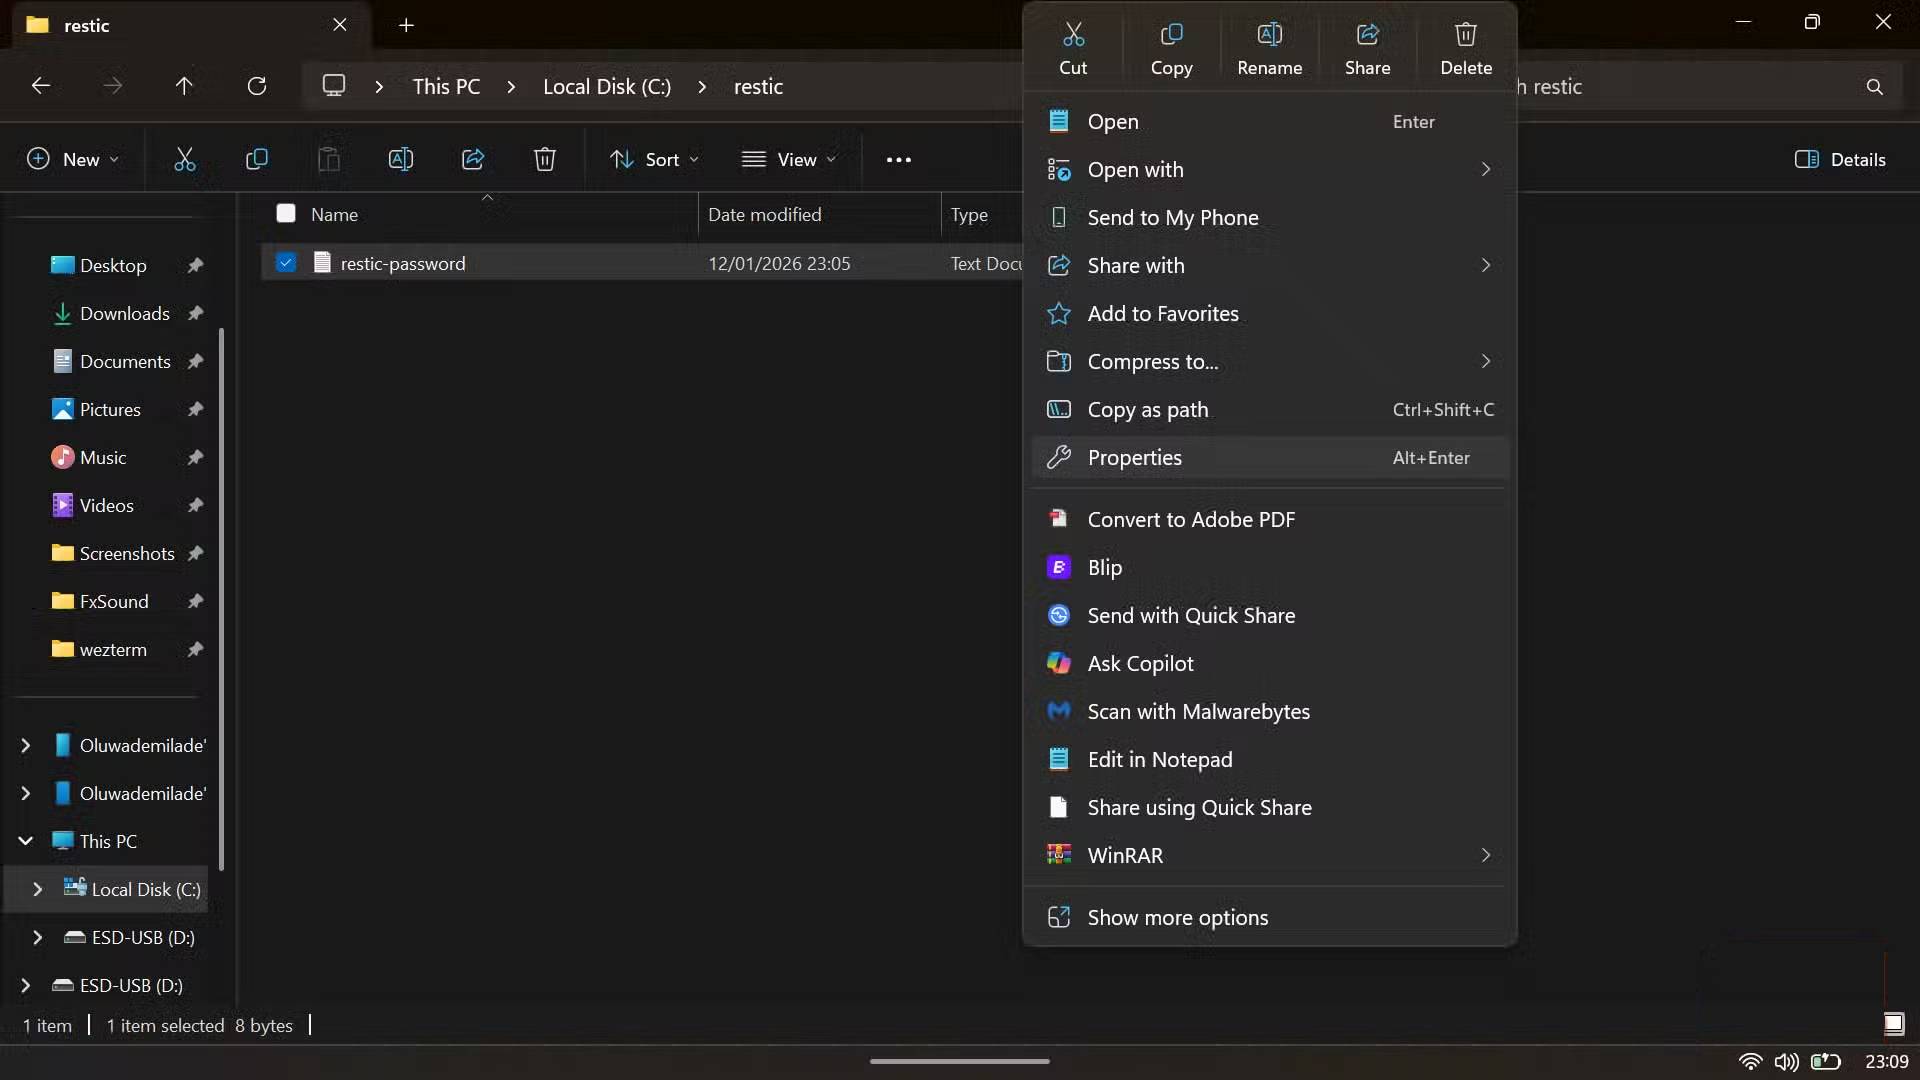
Task: Toggle the Details pane button
Action: tap(1840, 159)
